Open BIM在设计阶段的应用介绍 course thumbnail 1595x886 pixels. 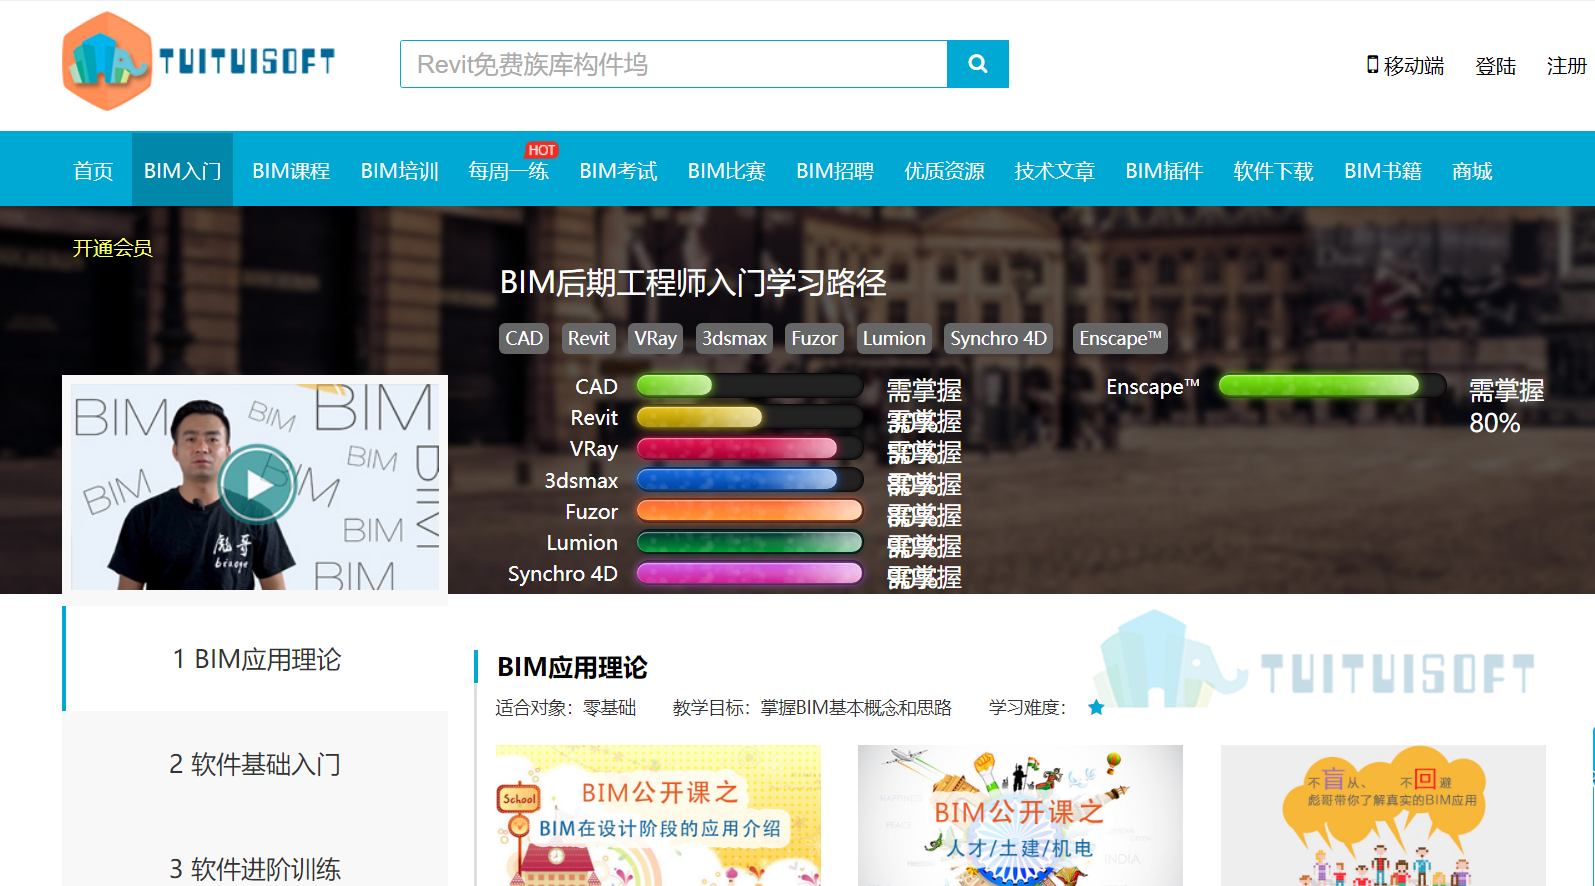coord(658,815)
